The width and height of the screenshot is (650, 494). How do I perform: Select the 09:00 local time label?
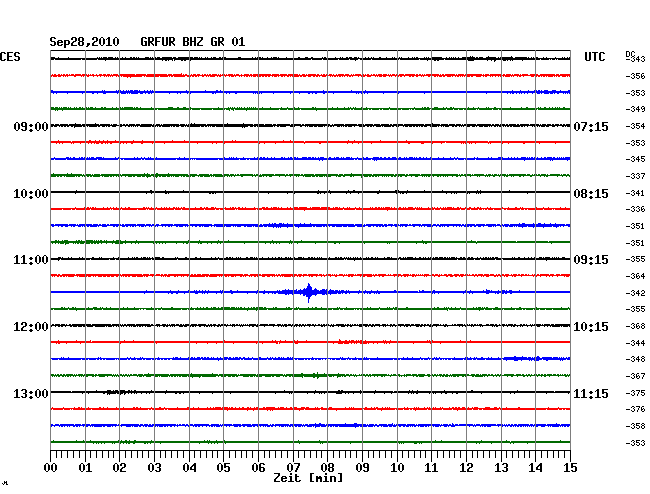pyautogui.click(x=31, y=126)
